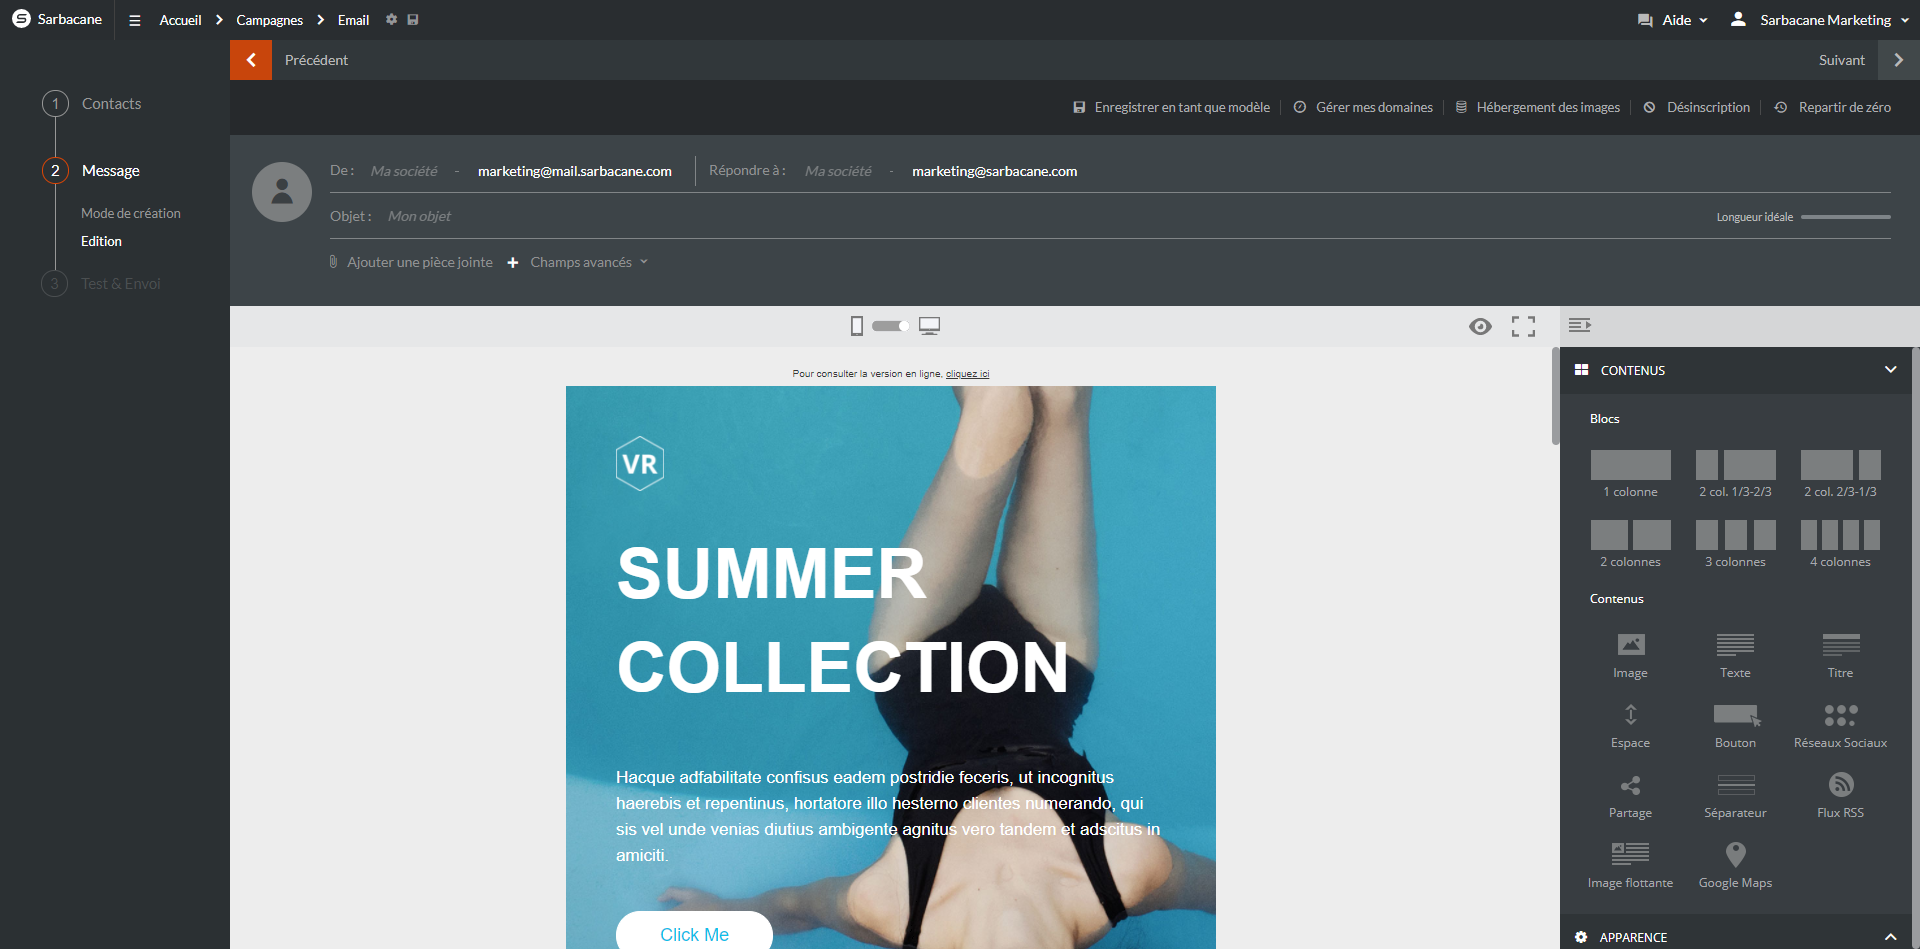Viewport: 1920px width, 949px height.
Task: Edit sender marketing@mail.sarbacane.com address
Action: pos(575,171)
